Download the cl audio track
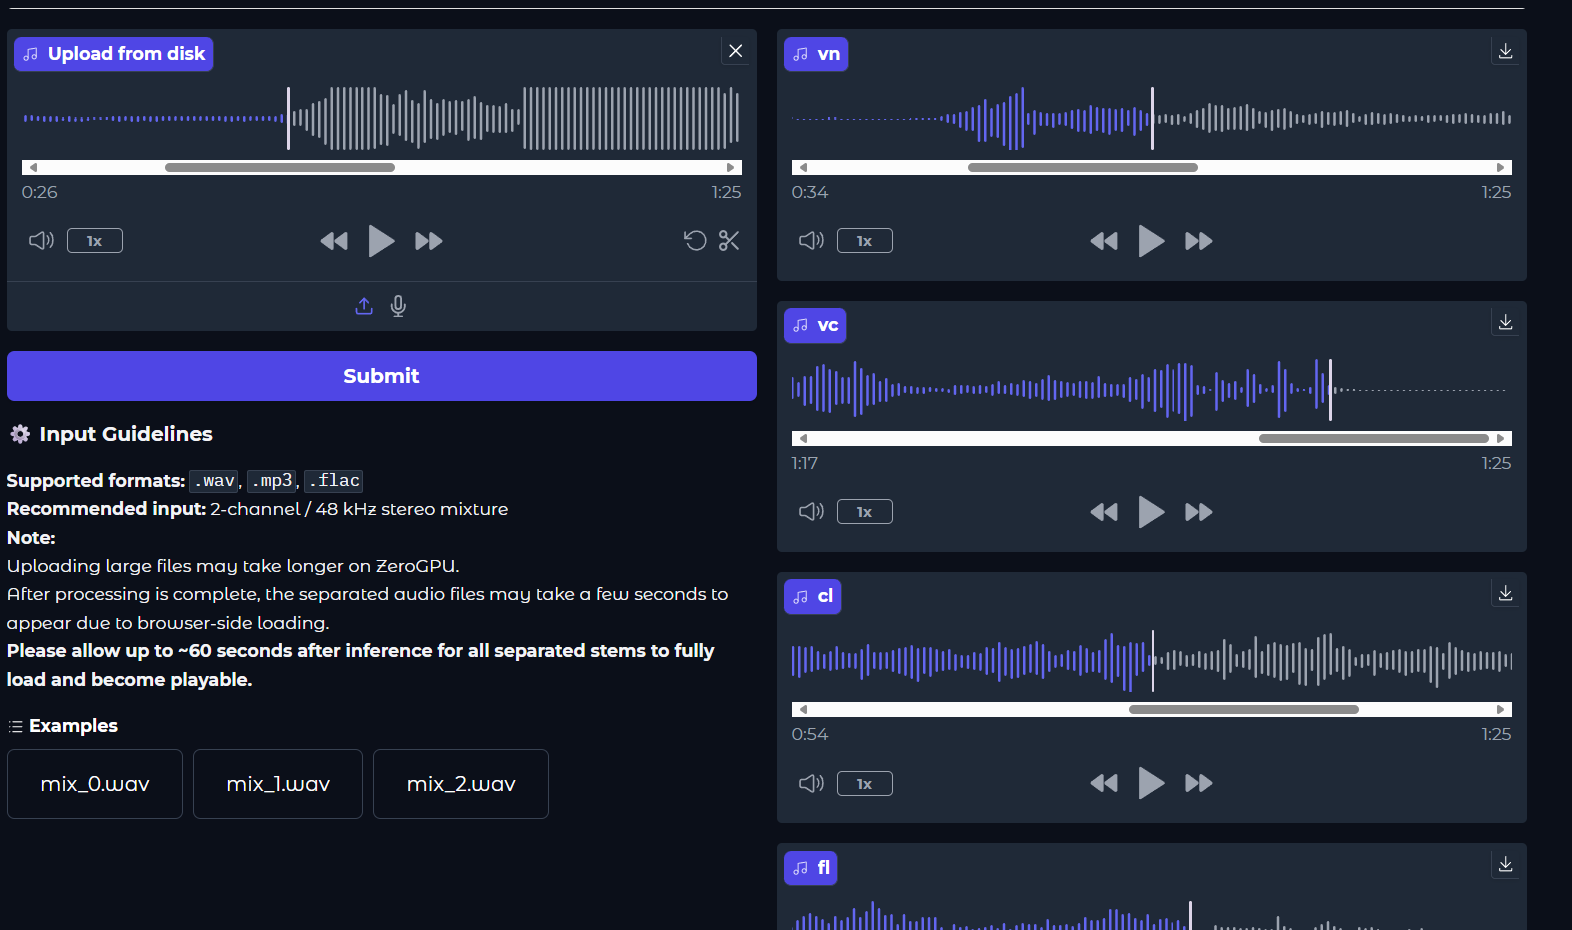The height and width of the screenshot is (930, 1572). [x=1505, y=593]
